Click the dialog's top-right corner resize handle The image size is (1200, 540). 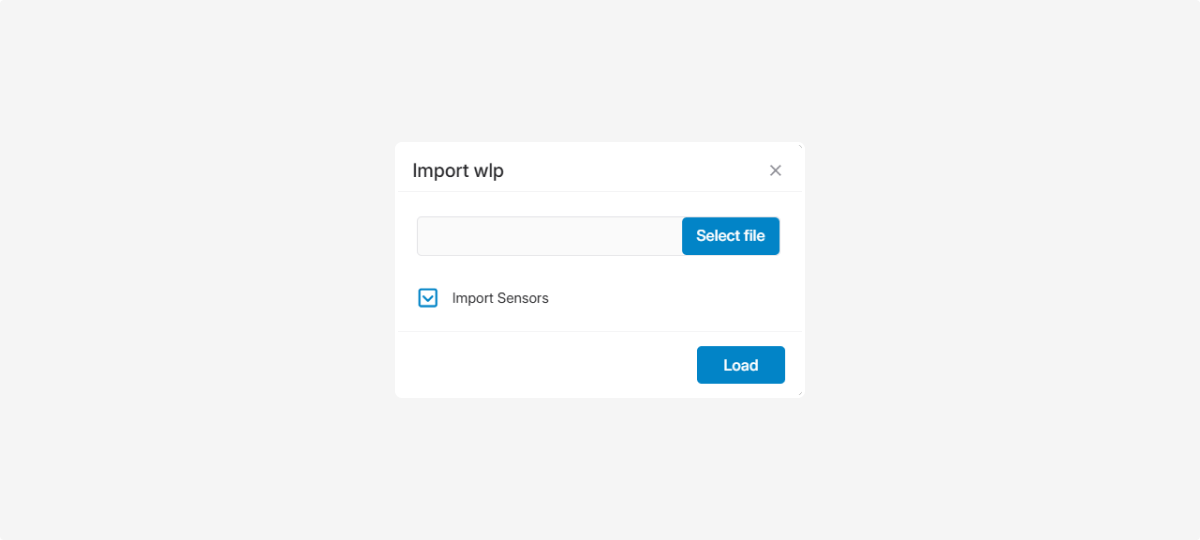click(800, 146)
